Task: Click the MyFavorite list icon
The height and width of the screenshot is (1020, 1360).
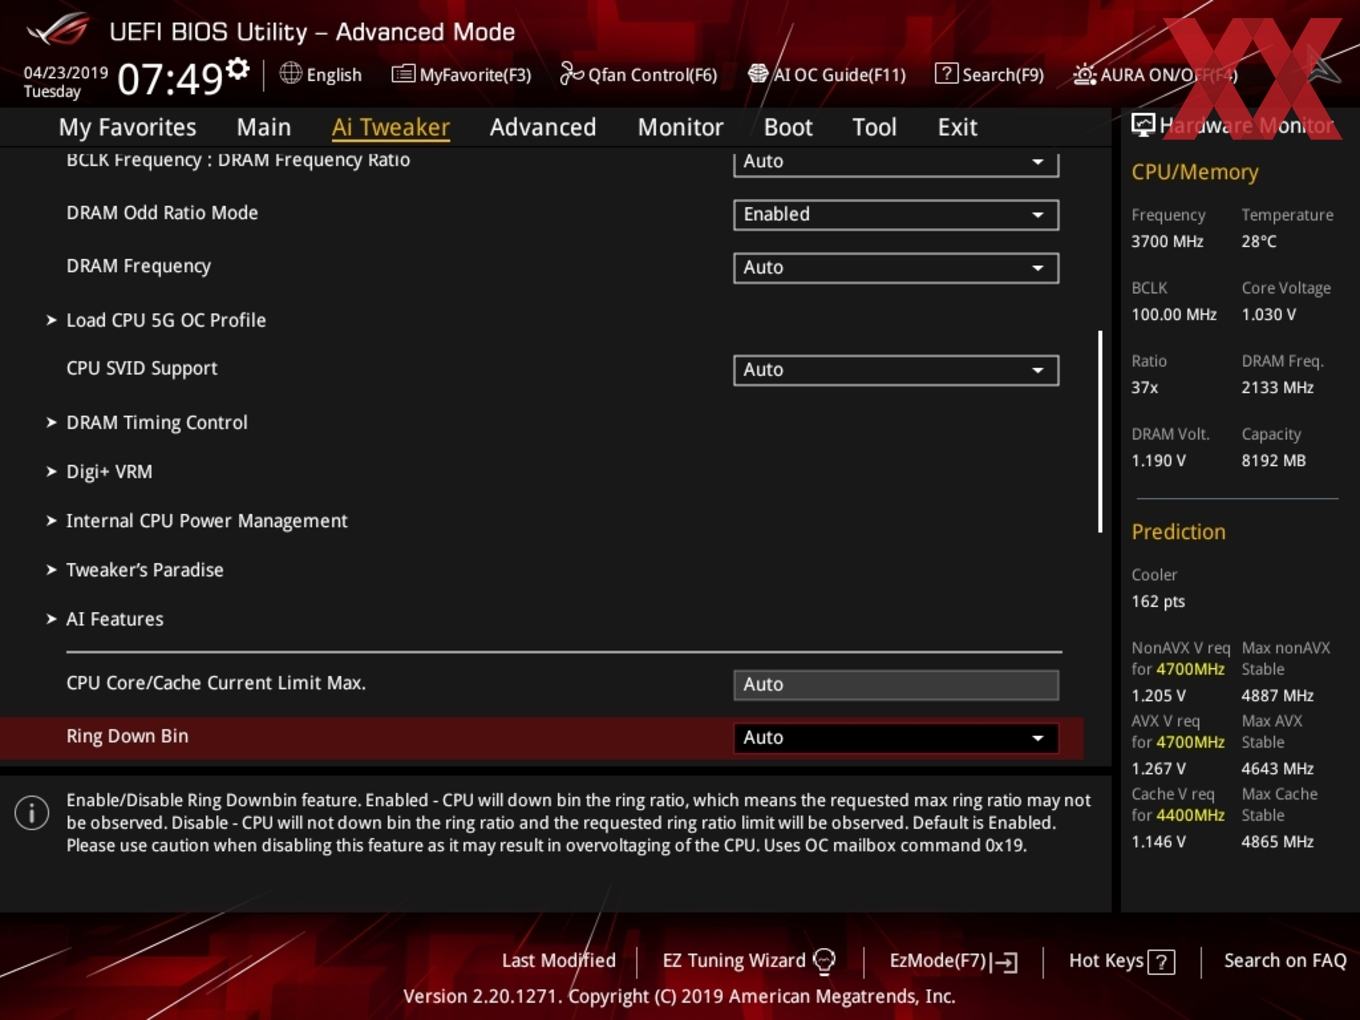Action: pyautogui.click(x=403, y=74)
